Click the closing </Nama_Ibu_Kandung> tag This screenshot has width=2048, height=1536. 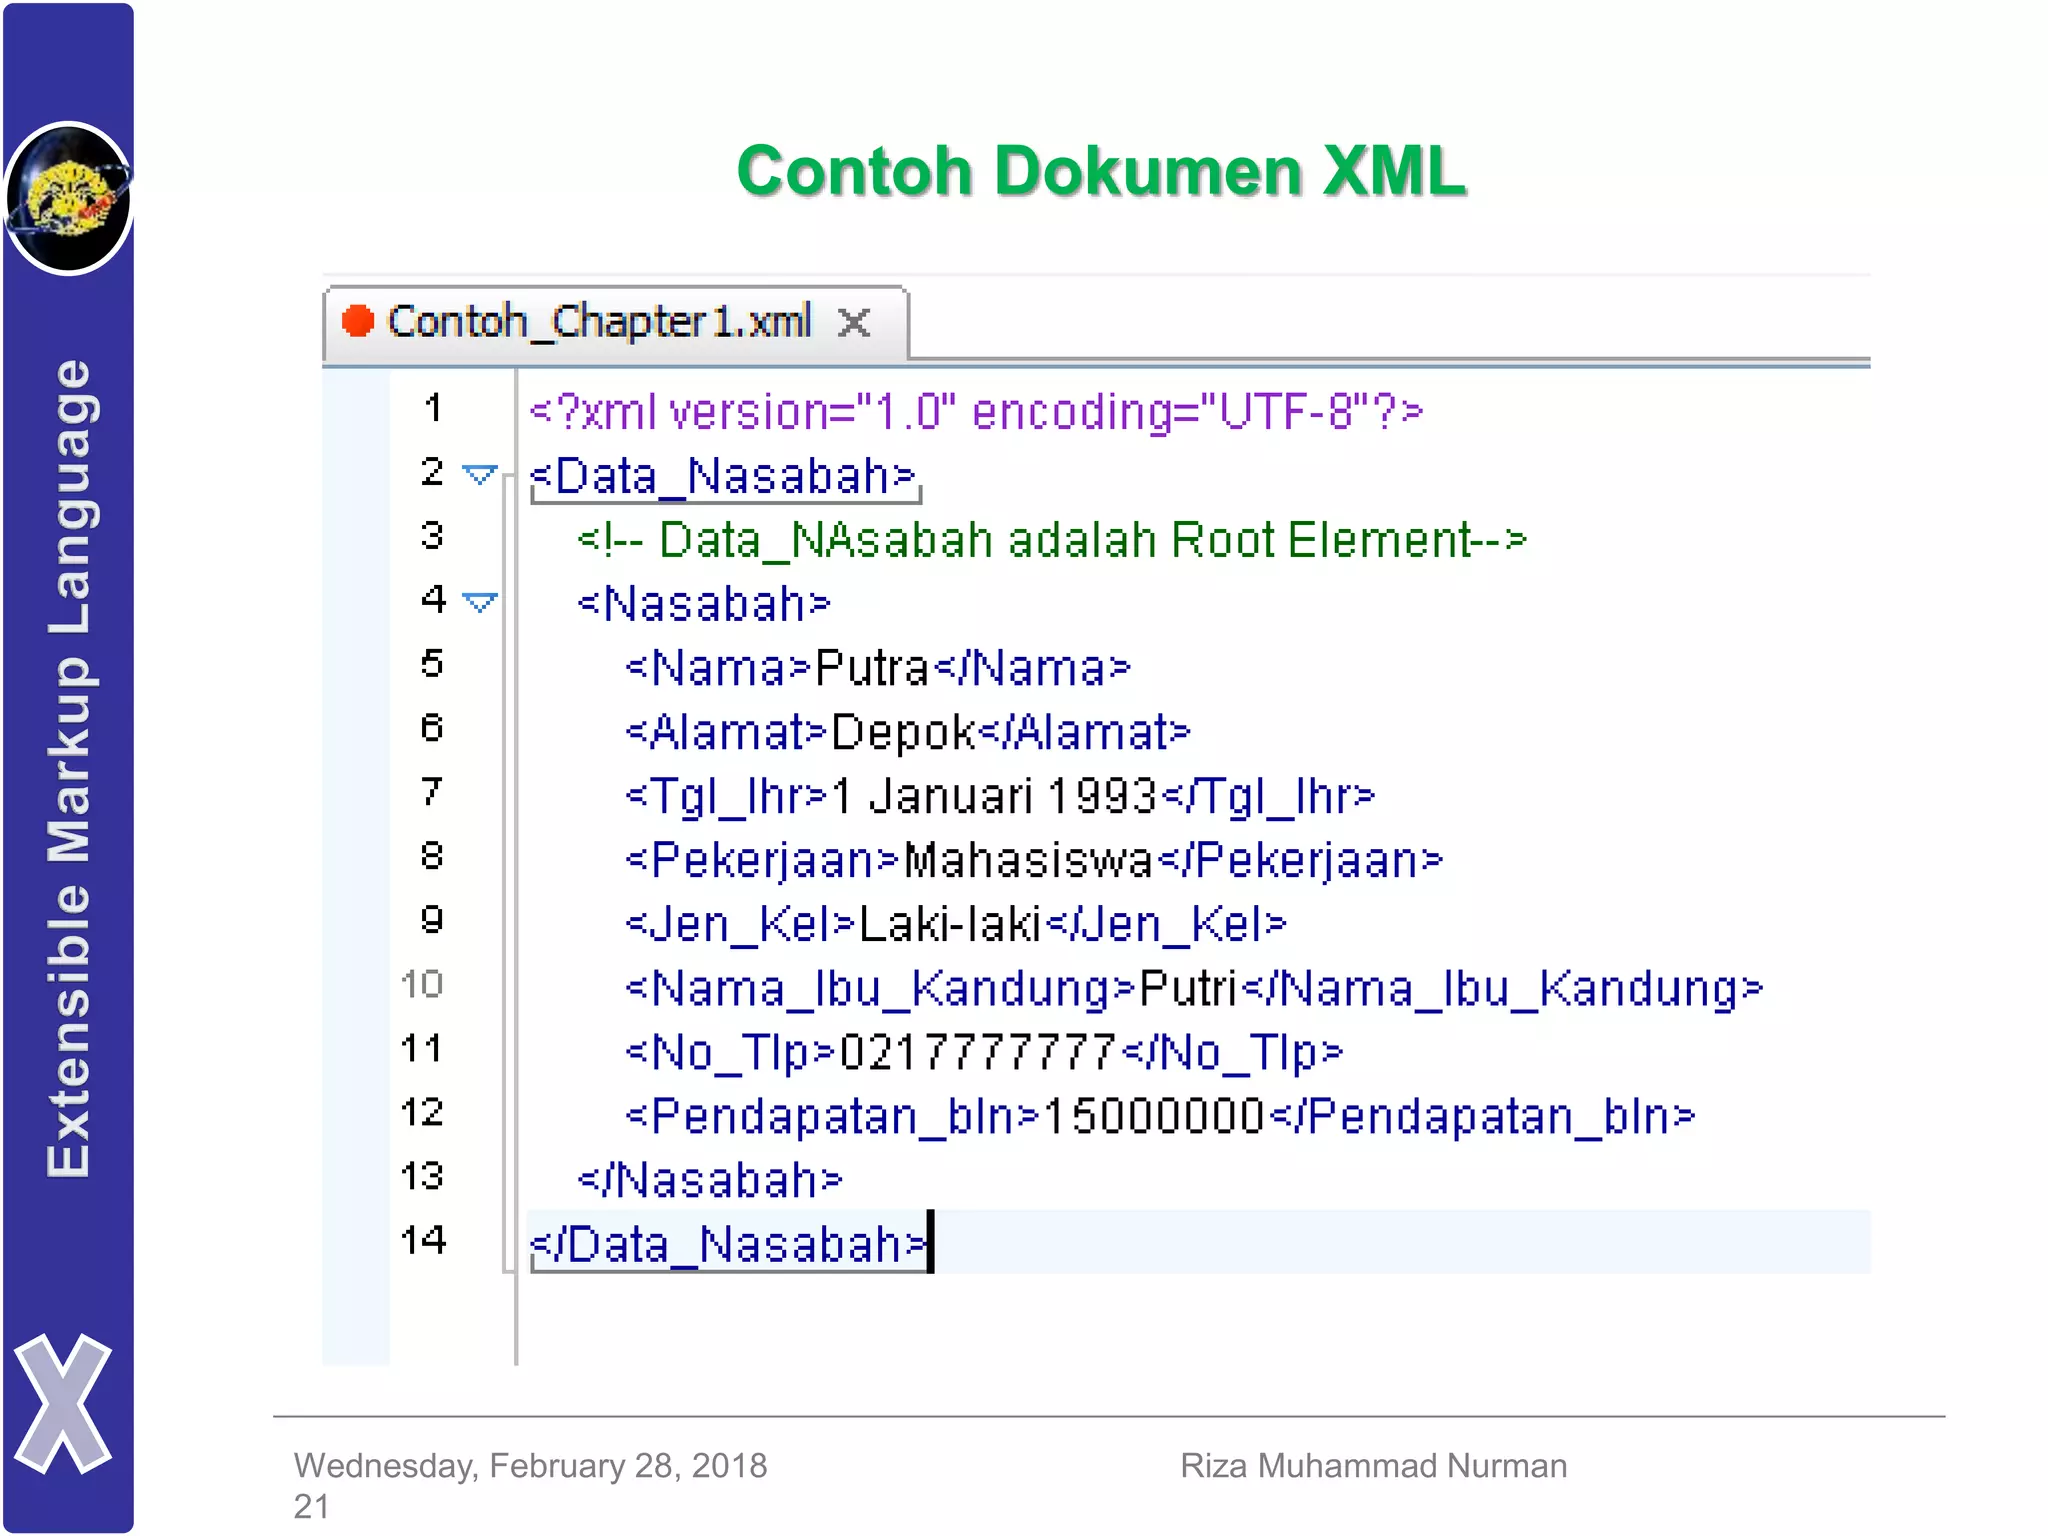coord(1501,989)
